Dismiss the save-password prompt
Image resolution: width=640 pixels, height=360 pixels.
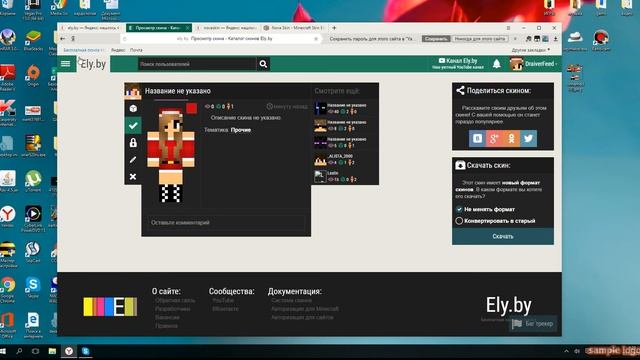click(x=515, y=39)
